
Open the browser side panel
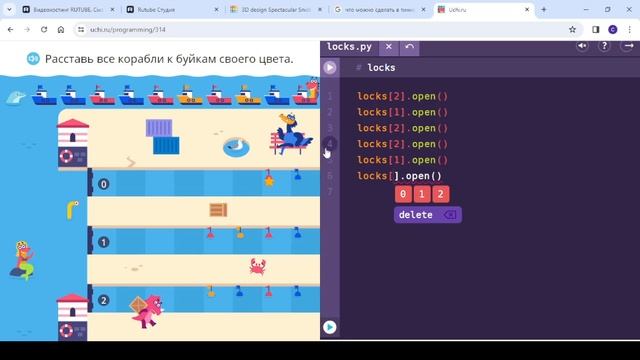596,29
